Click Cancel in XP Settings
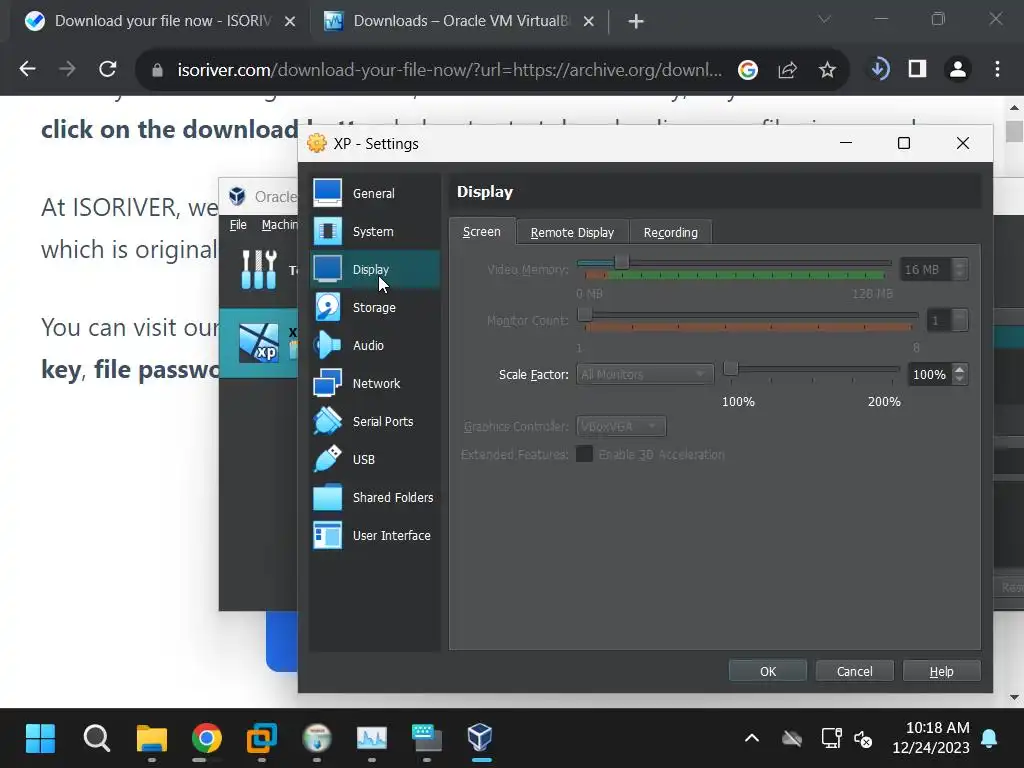 (854, 671)
